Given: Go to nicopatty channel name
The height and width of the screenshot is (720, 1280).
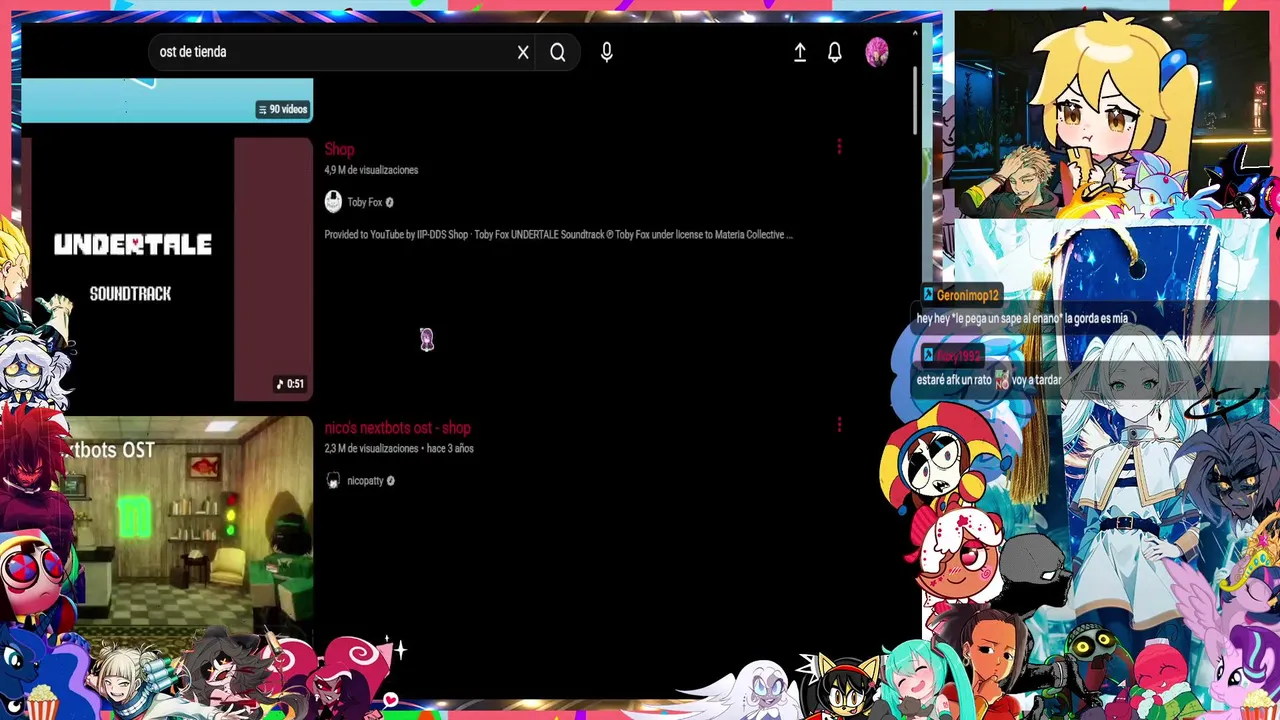Looking at the screenshot, I should [x=365, y=481].
